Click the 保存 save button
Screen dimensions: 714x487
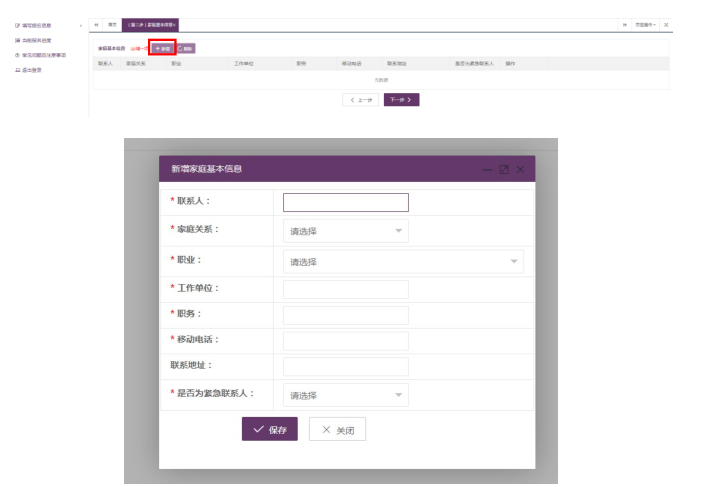click(x=270, y=430)
